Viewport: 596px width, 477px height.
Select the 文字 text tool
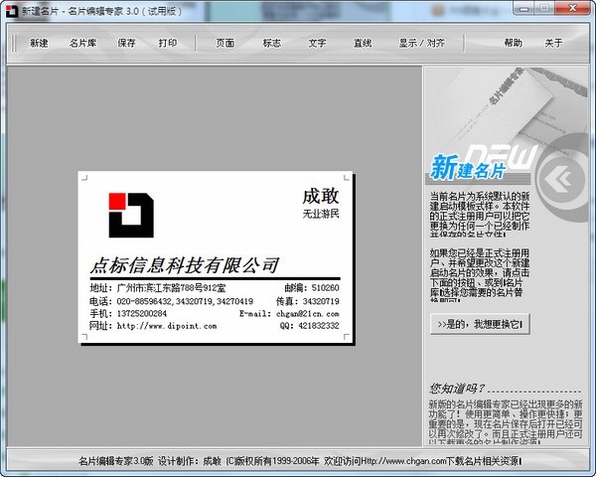point(317,43)
